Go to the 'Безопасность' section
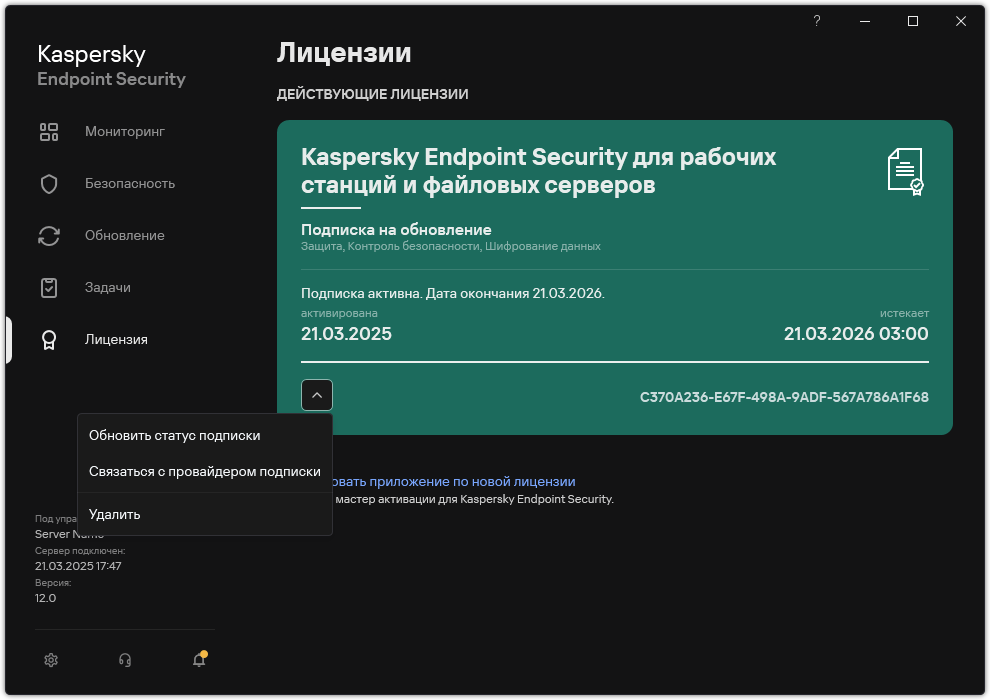The width and height of the screenshot is (990, 700). click(130, 184)
